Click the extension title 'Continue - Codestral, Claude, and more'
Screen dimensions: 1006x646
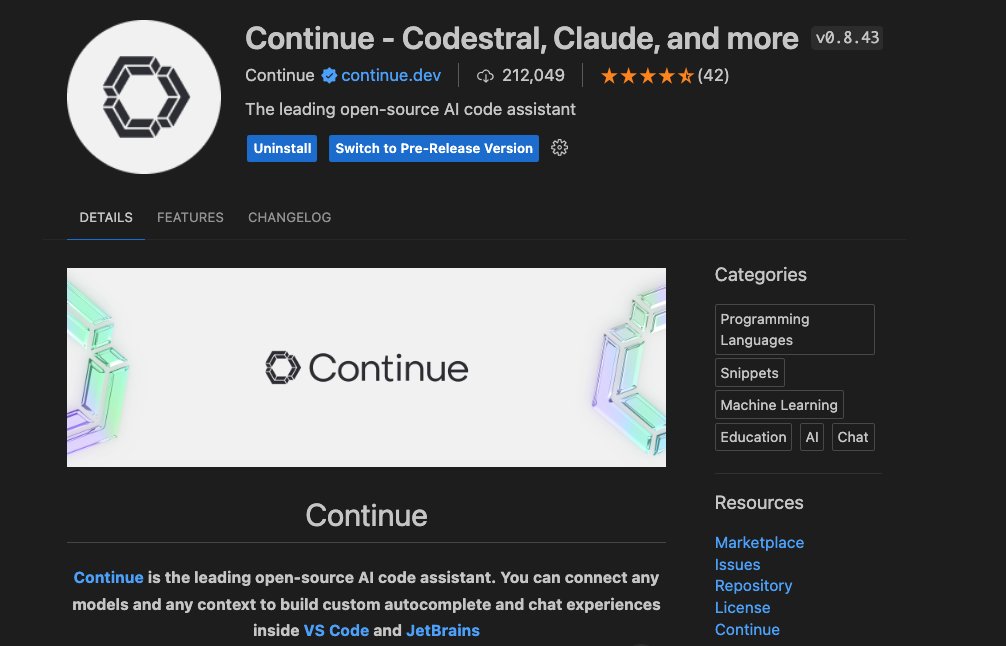[x=522, y=38]
